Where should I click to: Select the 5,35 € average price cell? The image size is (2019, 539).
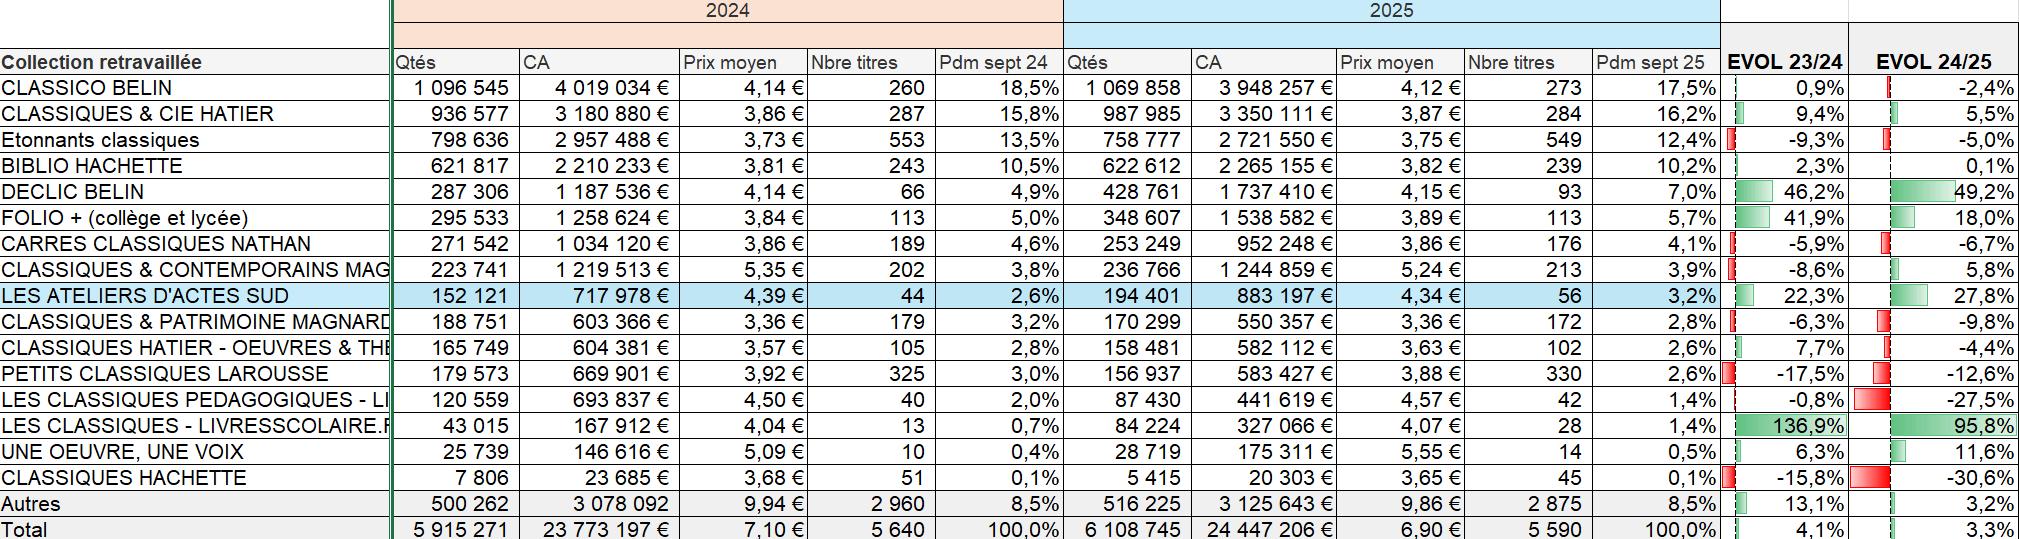pos(743,270)
